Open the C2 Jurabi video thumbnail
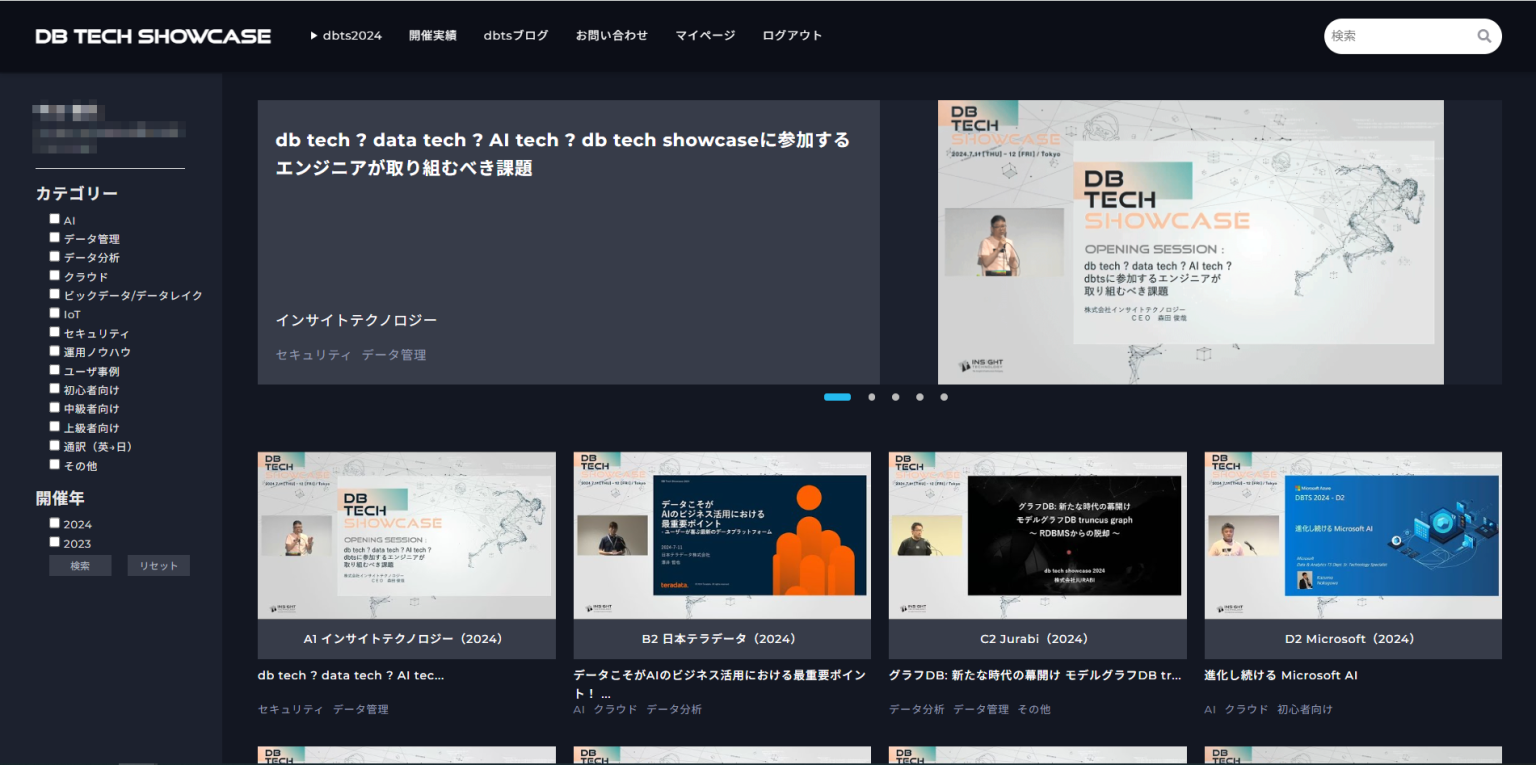This screenshot has height=765, width=1536. [1037, 535]
